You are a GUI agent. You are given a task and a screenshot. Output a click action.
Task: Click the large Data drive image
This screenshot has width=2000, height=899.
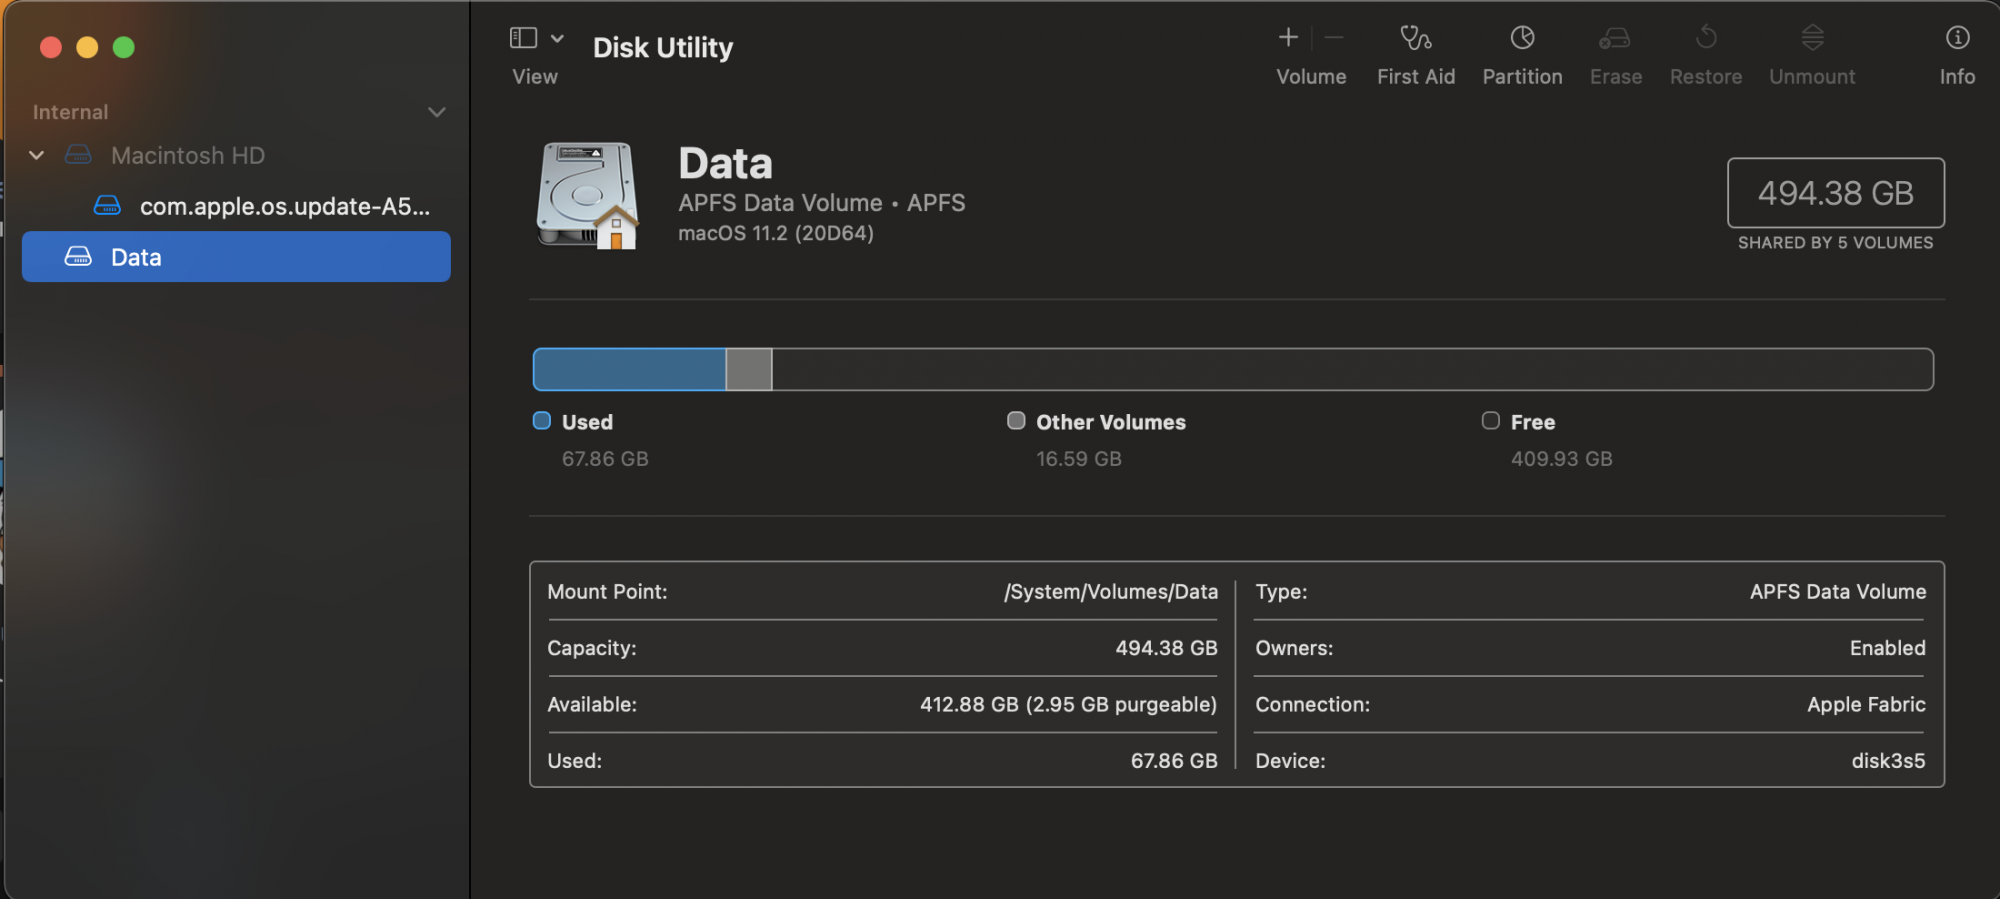(x=588, y=195)
